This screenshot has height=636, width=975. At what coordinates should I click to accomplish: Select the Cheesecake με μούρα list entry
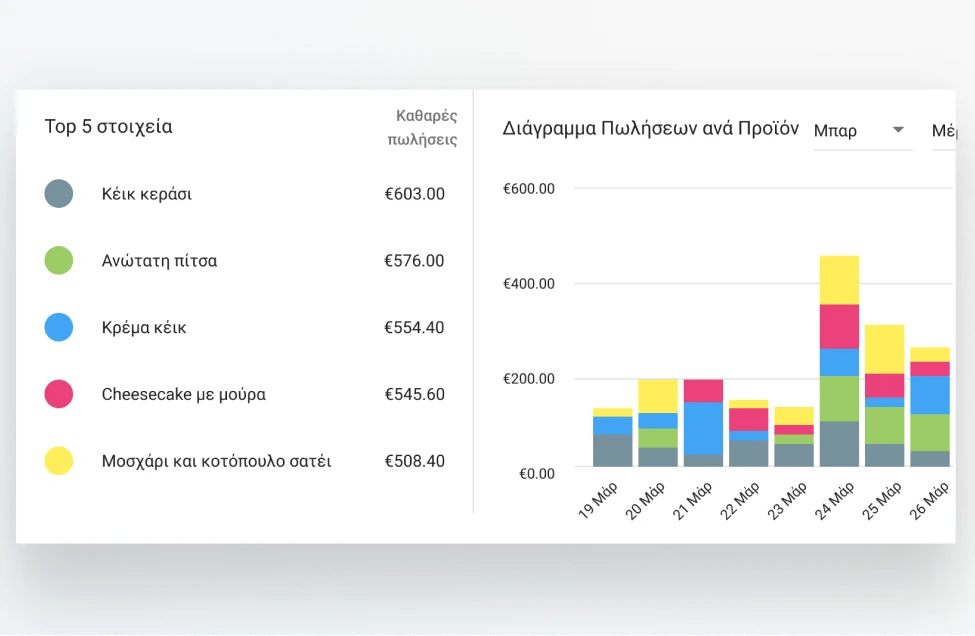(x=183, y=394)
